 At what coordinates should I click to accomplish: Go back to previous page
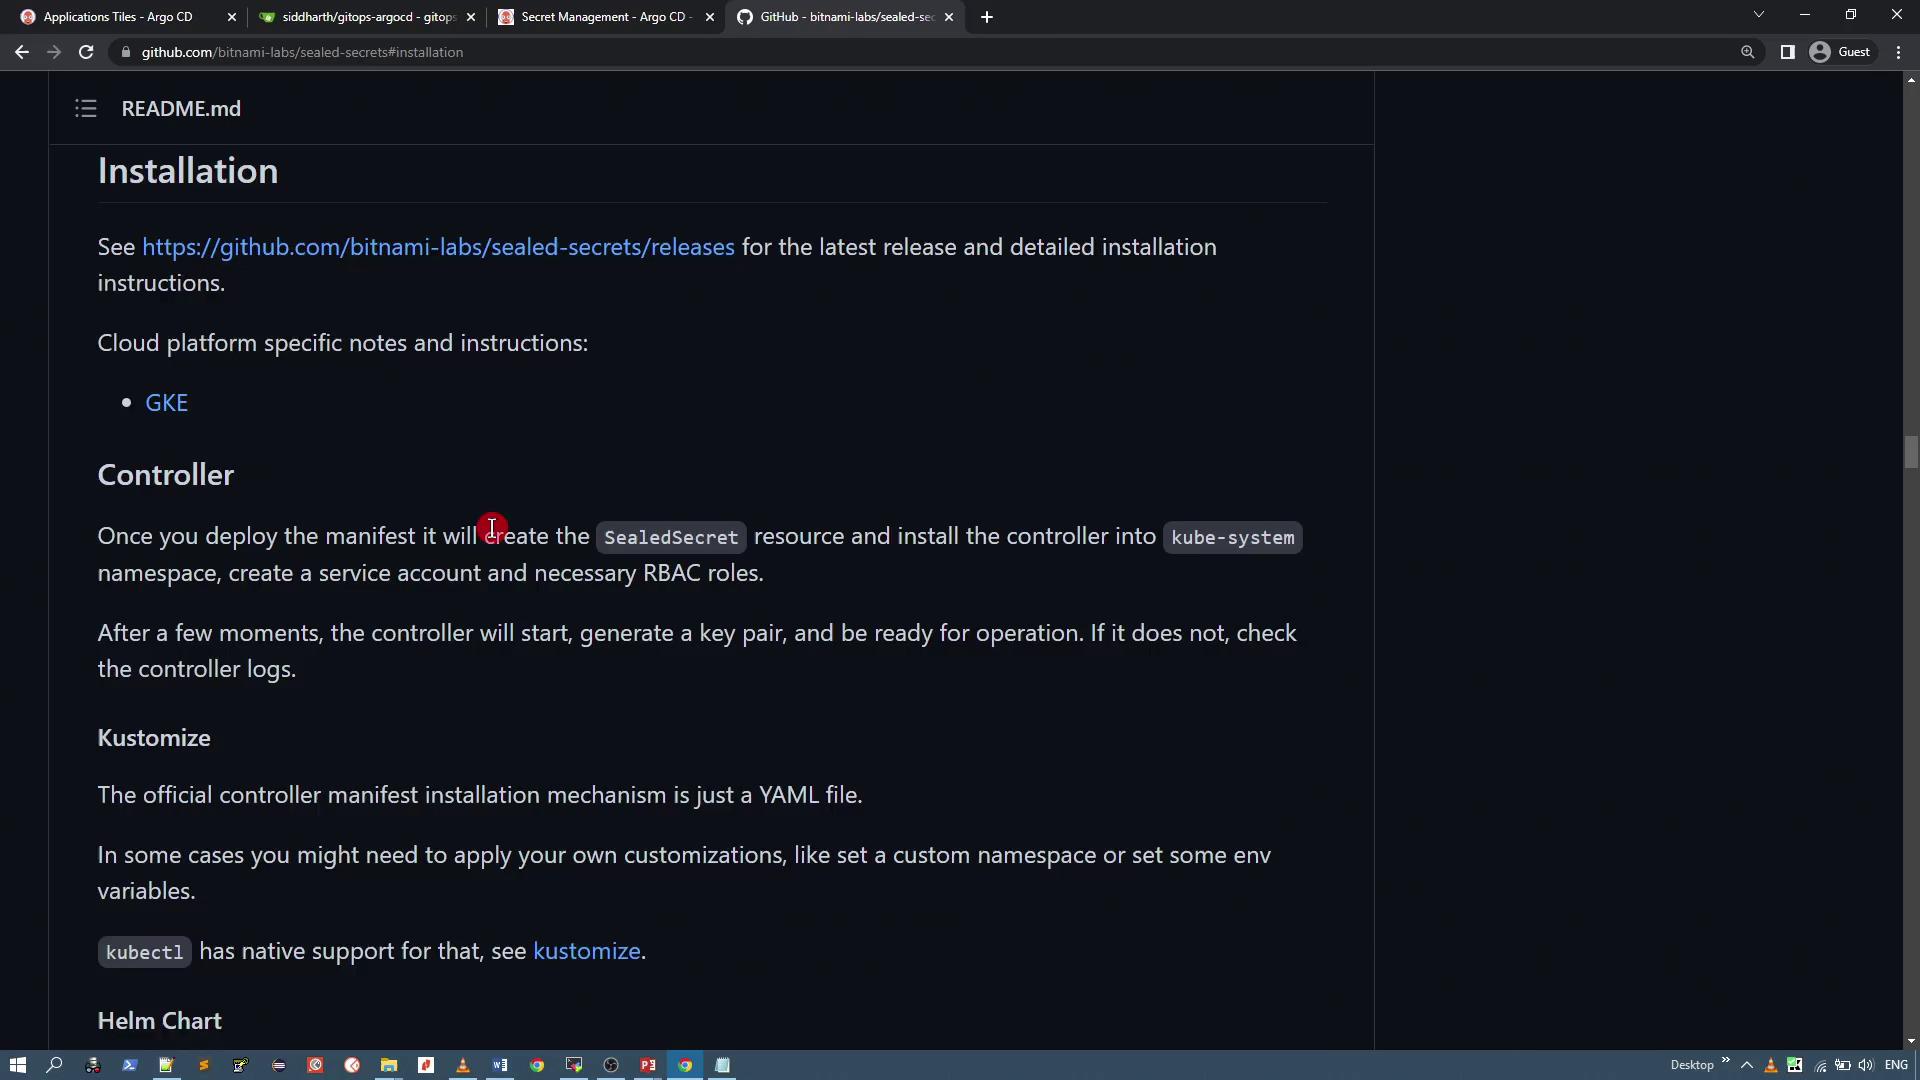click(22, 52)
